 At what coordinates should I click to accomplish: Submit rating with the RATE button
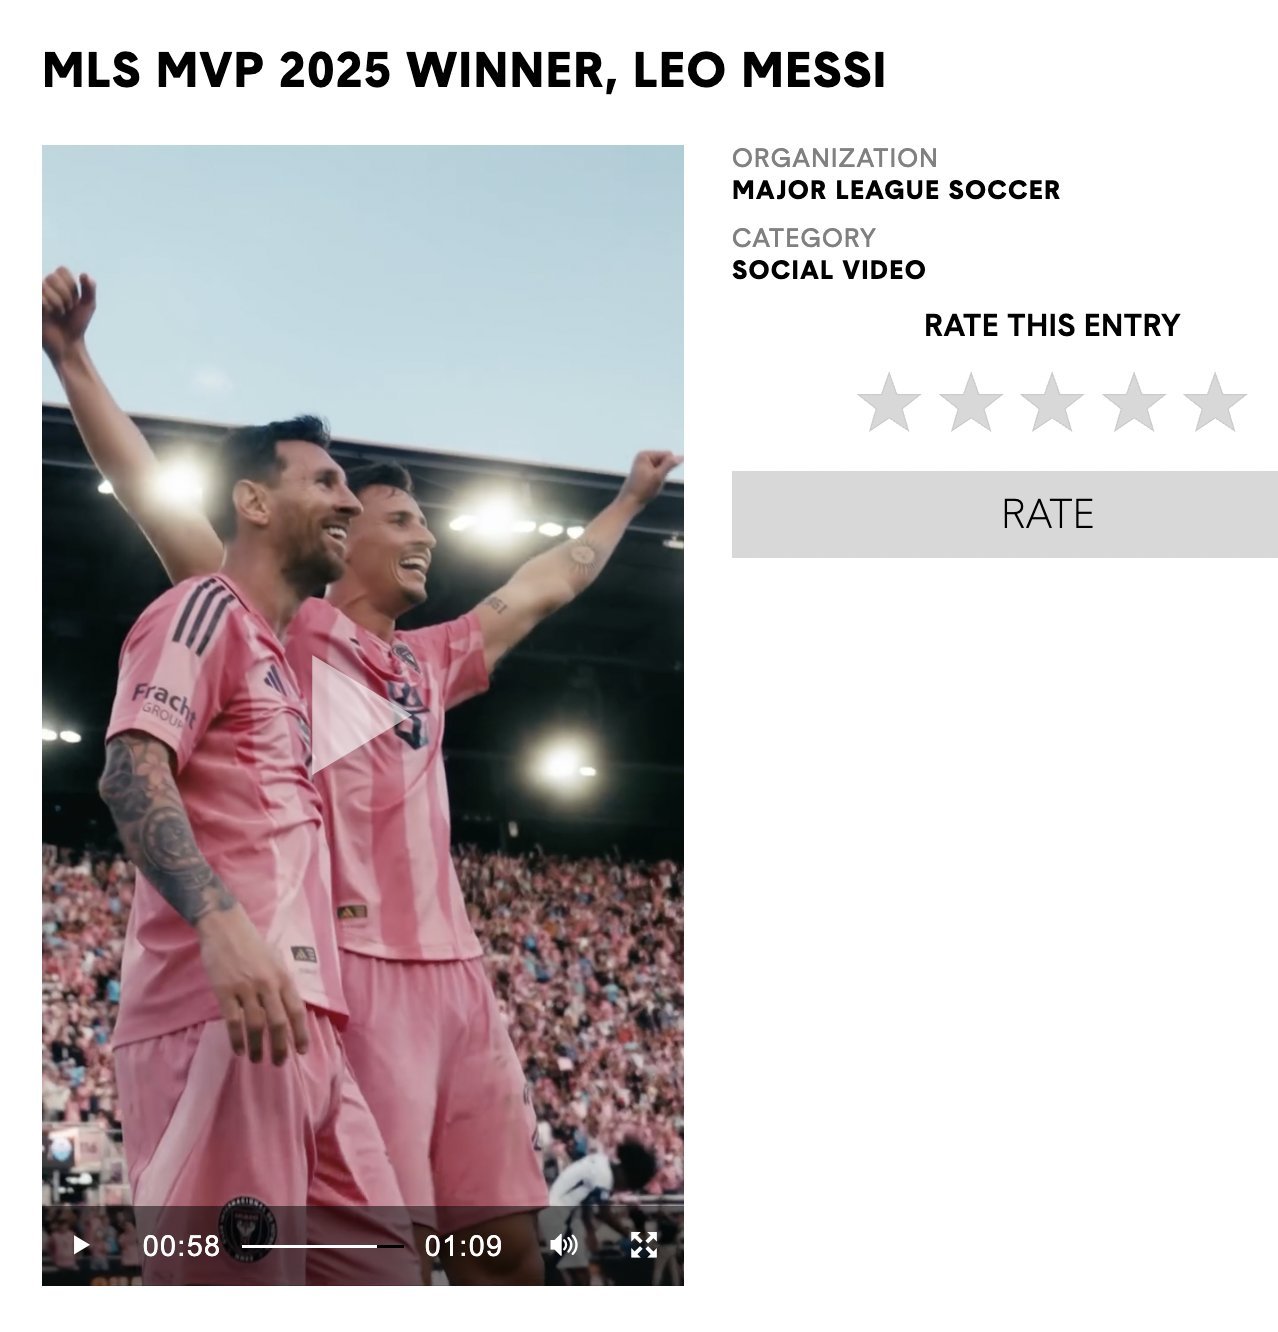point(1004,514)
